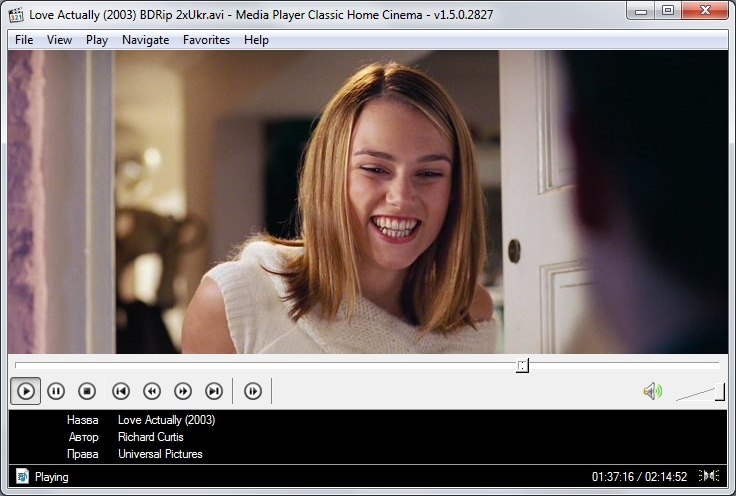Open the View menu

pyautogui.click(x=59, y=40)
